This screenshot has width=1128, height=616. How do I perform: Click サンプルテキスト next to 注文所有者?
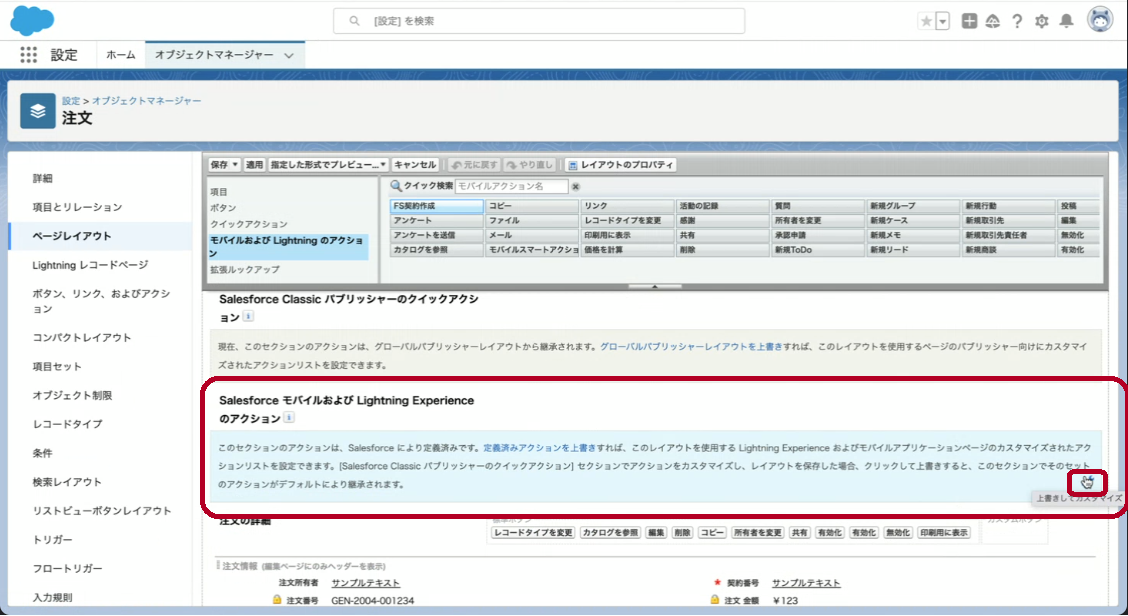(x=365, y=583)
